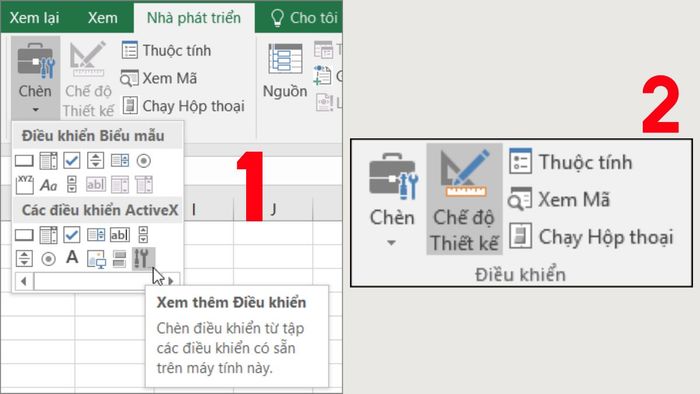Insert an ActiveX Command Button
The image size is (700, 394).
coord(24,235)
